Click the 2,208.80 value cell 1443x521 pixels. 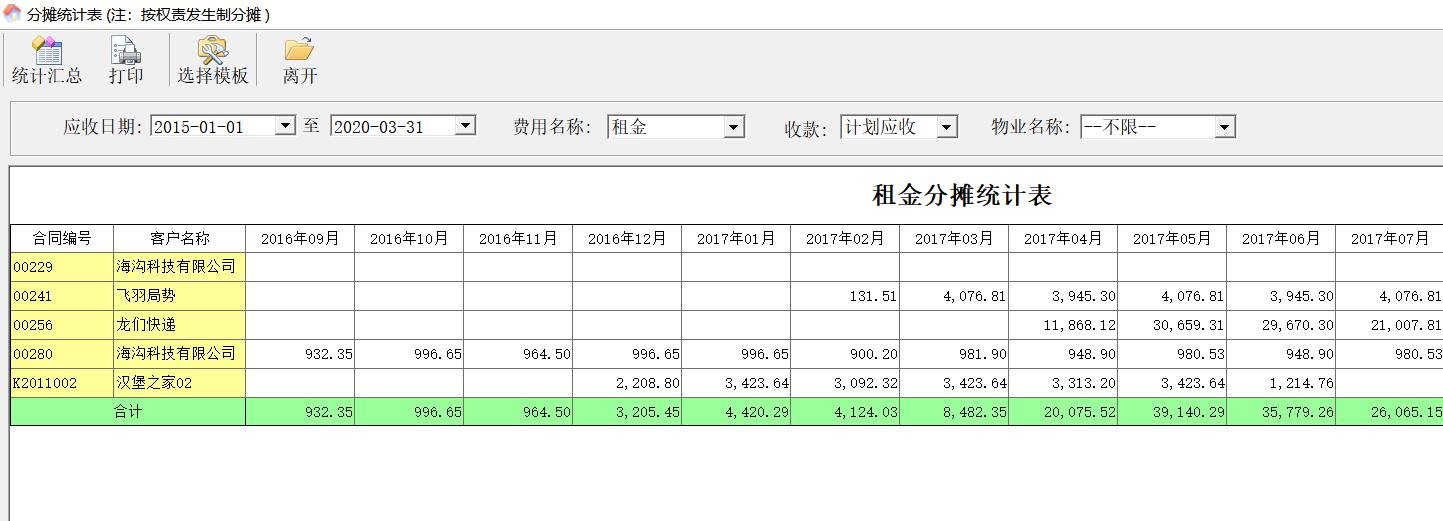pyautogui.click(x=627, y=383)
